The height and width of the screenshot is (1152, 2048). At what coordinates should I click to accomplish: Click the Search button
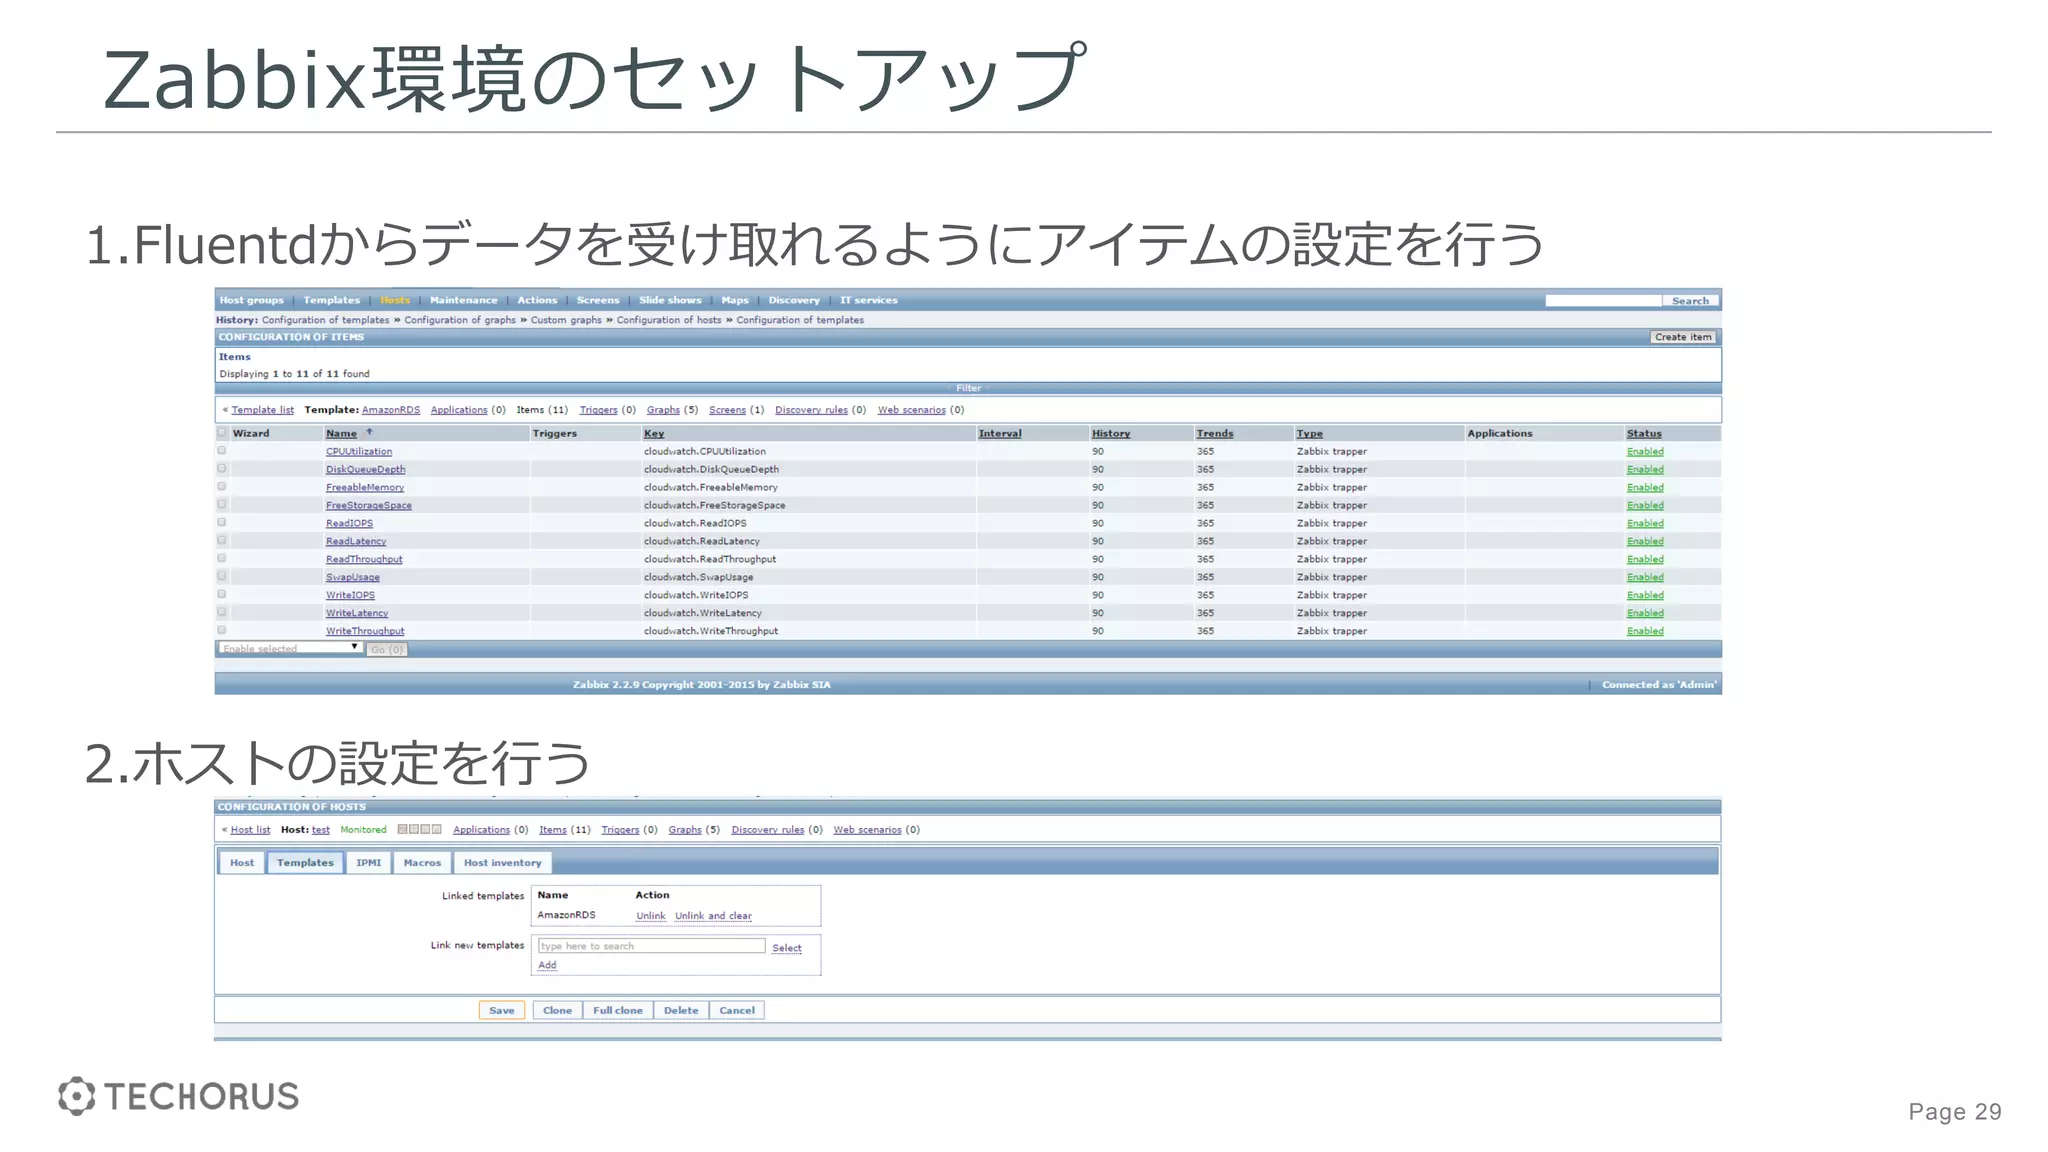pos(1690,301)
